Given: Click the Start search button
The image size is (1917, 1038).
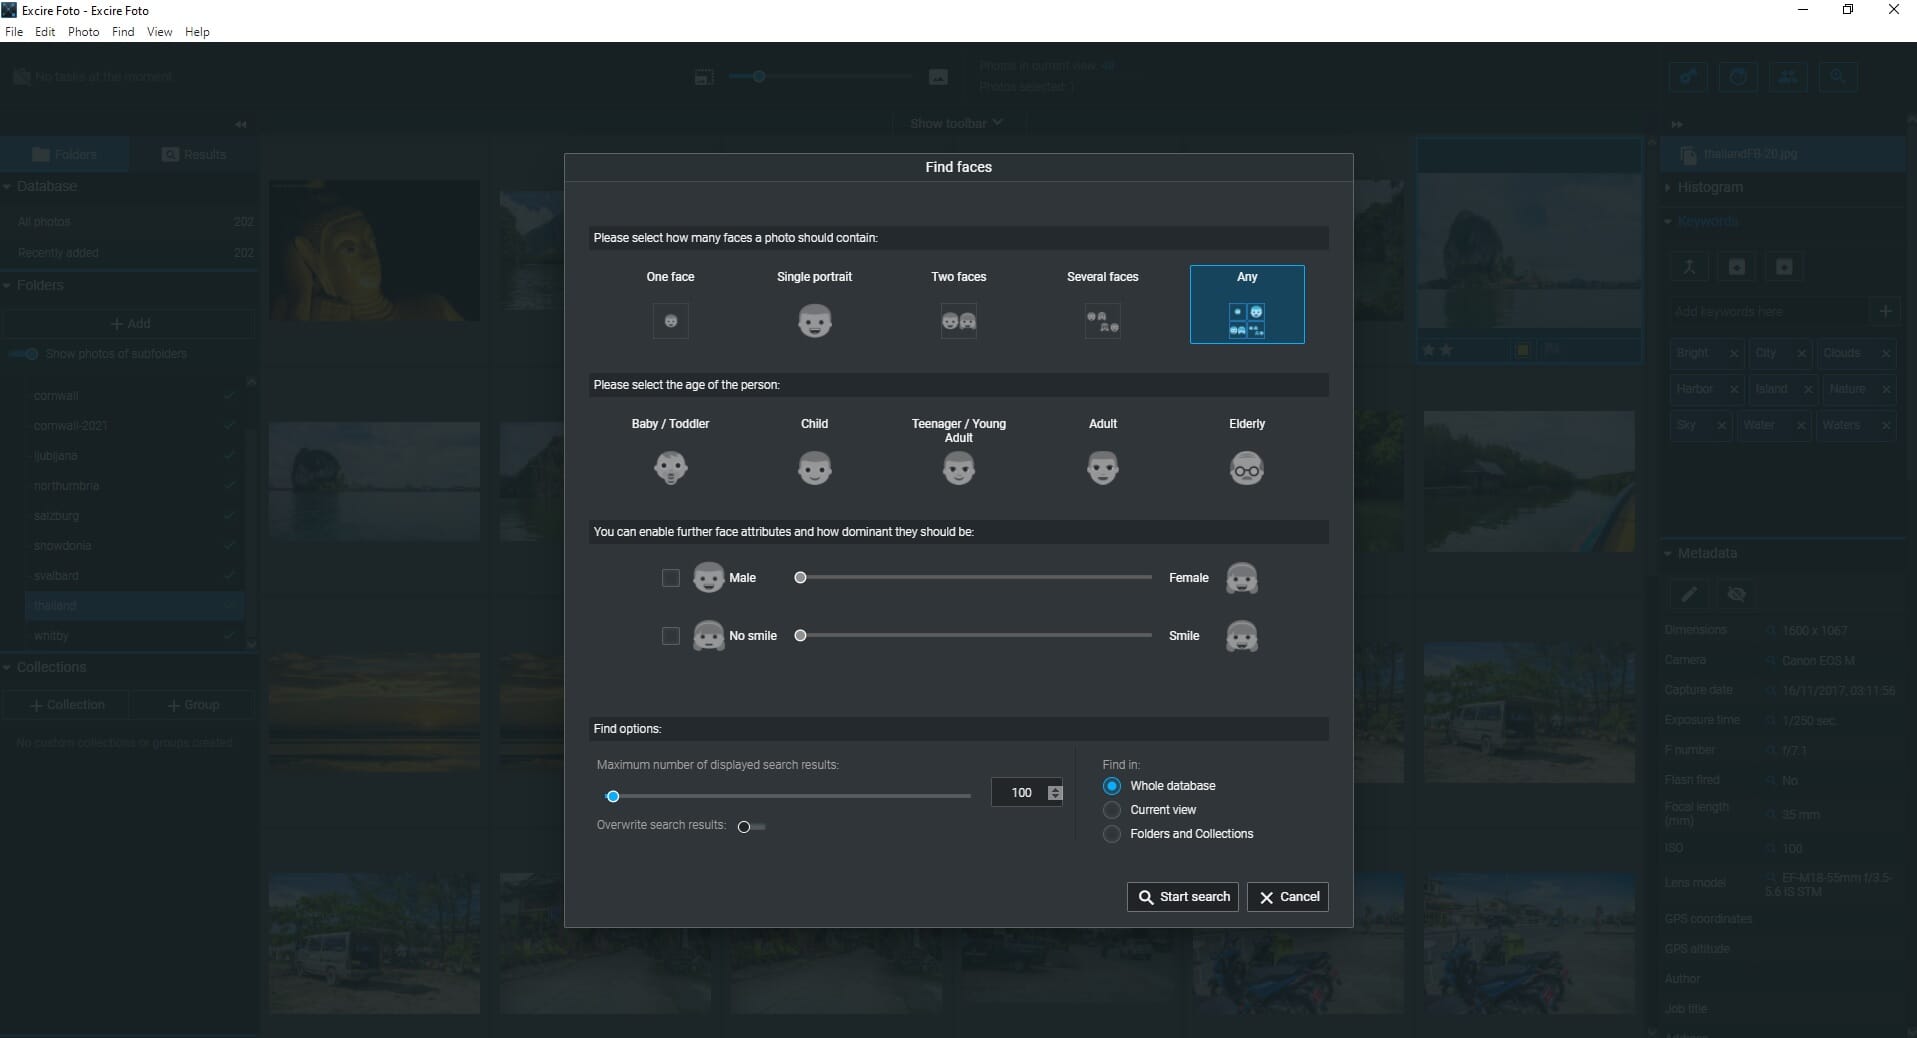Looking at the screenshot, I should point(1183,897).
